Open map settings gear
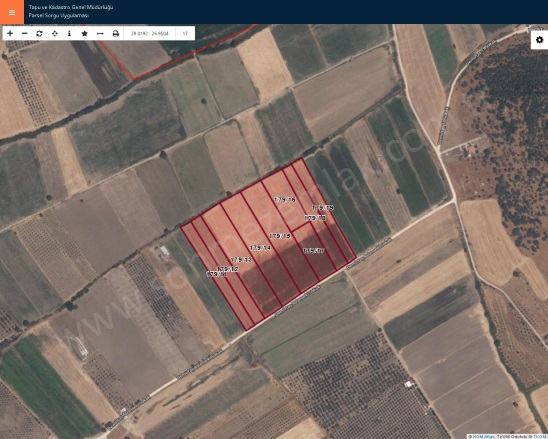The image size is (548, 439). point(539,40)
